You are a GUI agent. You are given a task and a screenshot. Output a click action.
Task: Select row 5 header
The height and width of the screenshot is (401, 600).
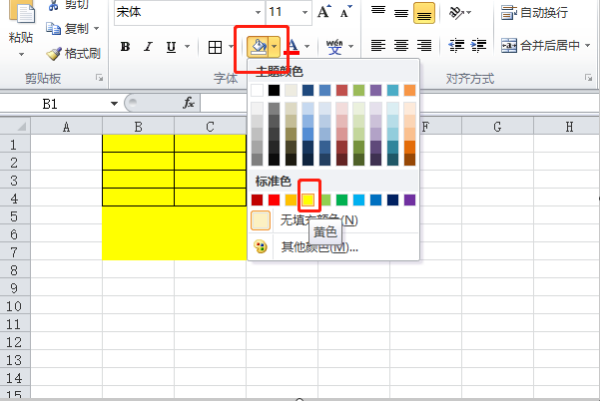(x=15, y=216)
